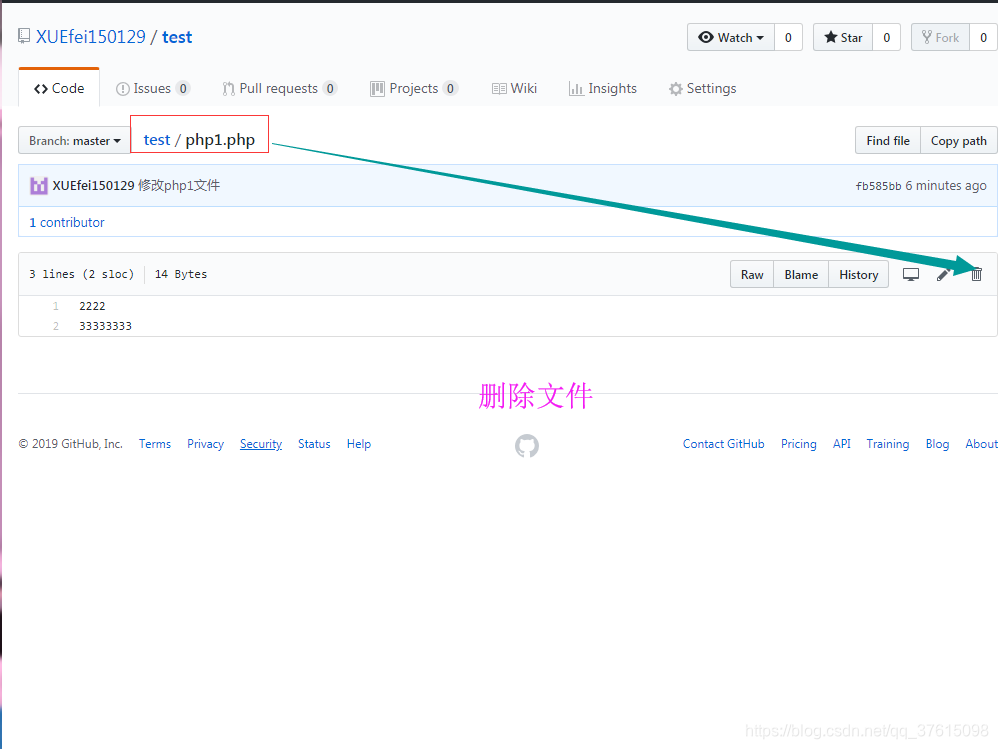Viewport: 998px width, 749px height.
Task: View the Raw file contents
Action: tap(752, 274)
